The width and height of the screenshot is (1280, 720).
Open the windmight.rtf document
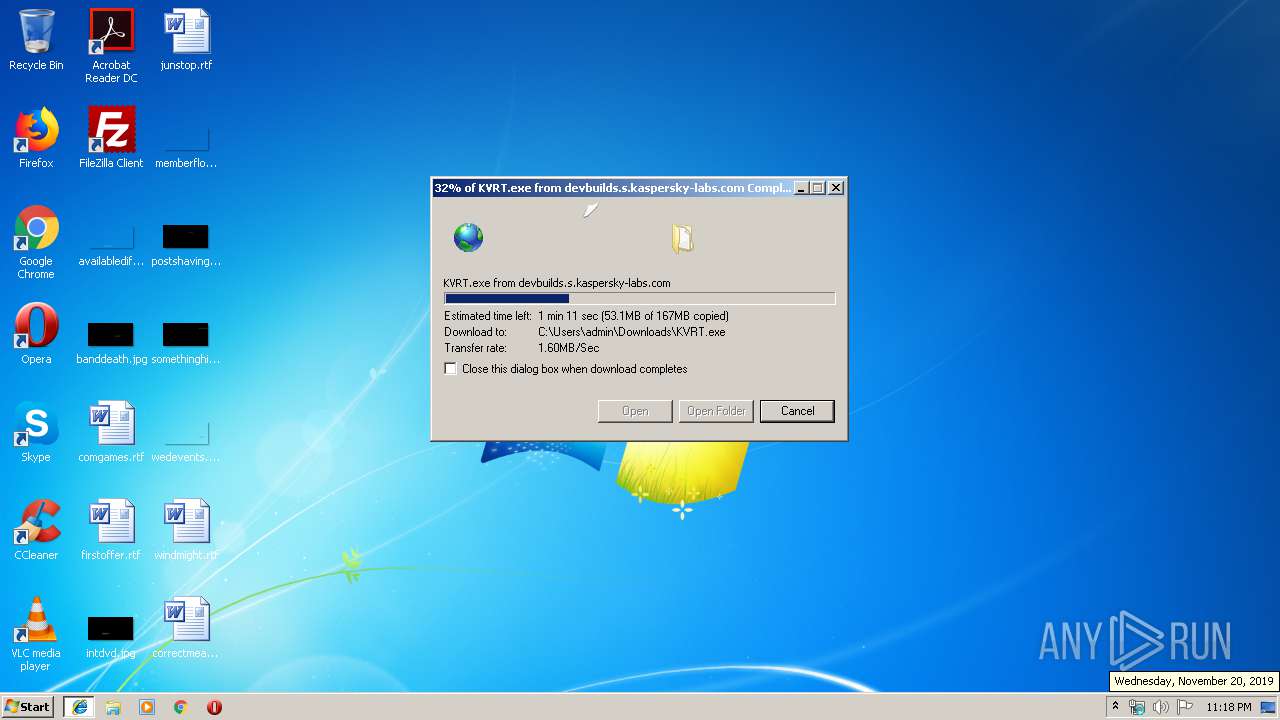186,530
